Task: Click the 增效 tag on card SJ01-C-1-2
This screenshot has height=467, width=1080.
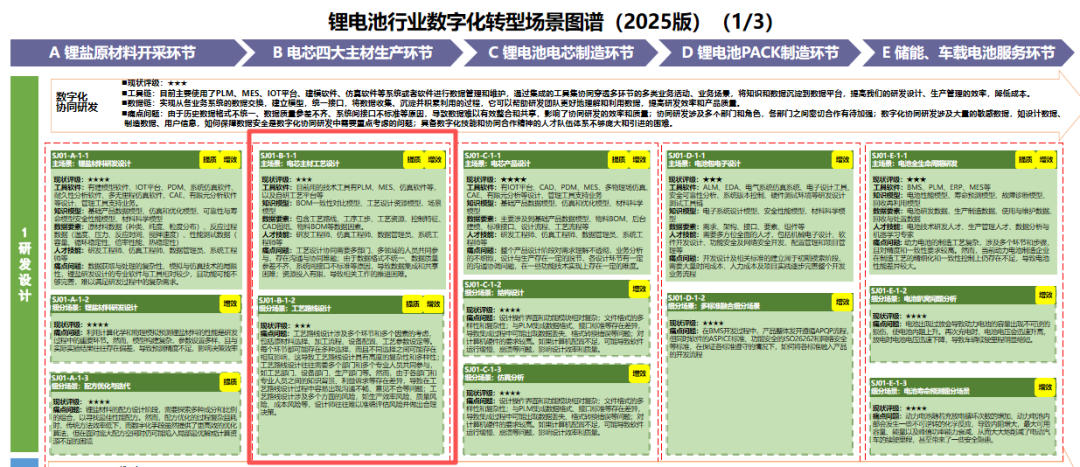Action: (641, 288)
